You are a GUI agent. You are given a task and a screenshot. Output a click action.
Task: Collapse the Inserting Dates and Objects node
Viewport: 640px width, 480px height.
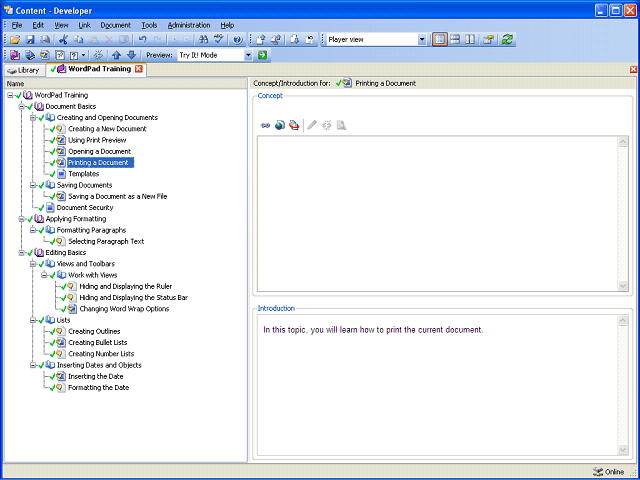point(33,366)
